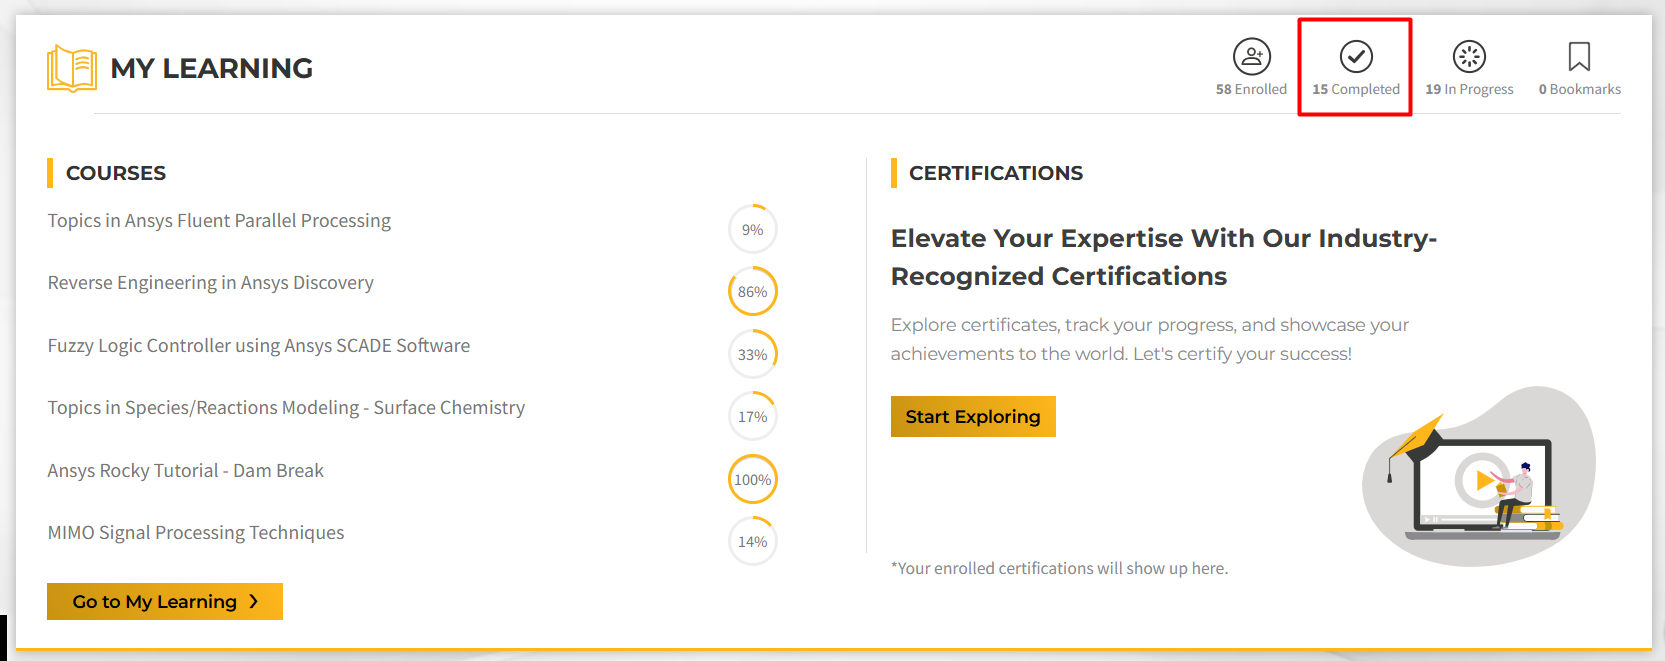Click the 33% progress circle for SCADE
This screenshot has width=1665, height=661.
point(753,355)
